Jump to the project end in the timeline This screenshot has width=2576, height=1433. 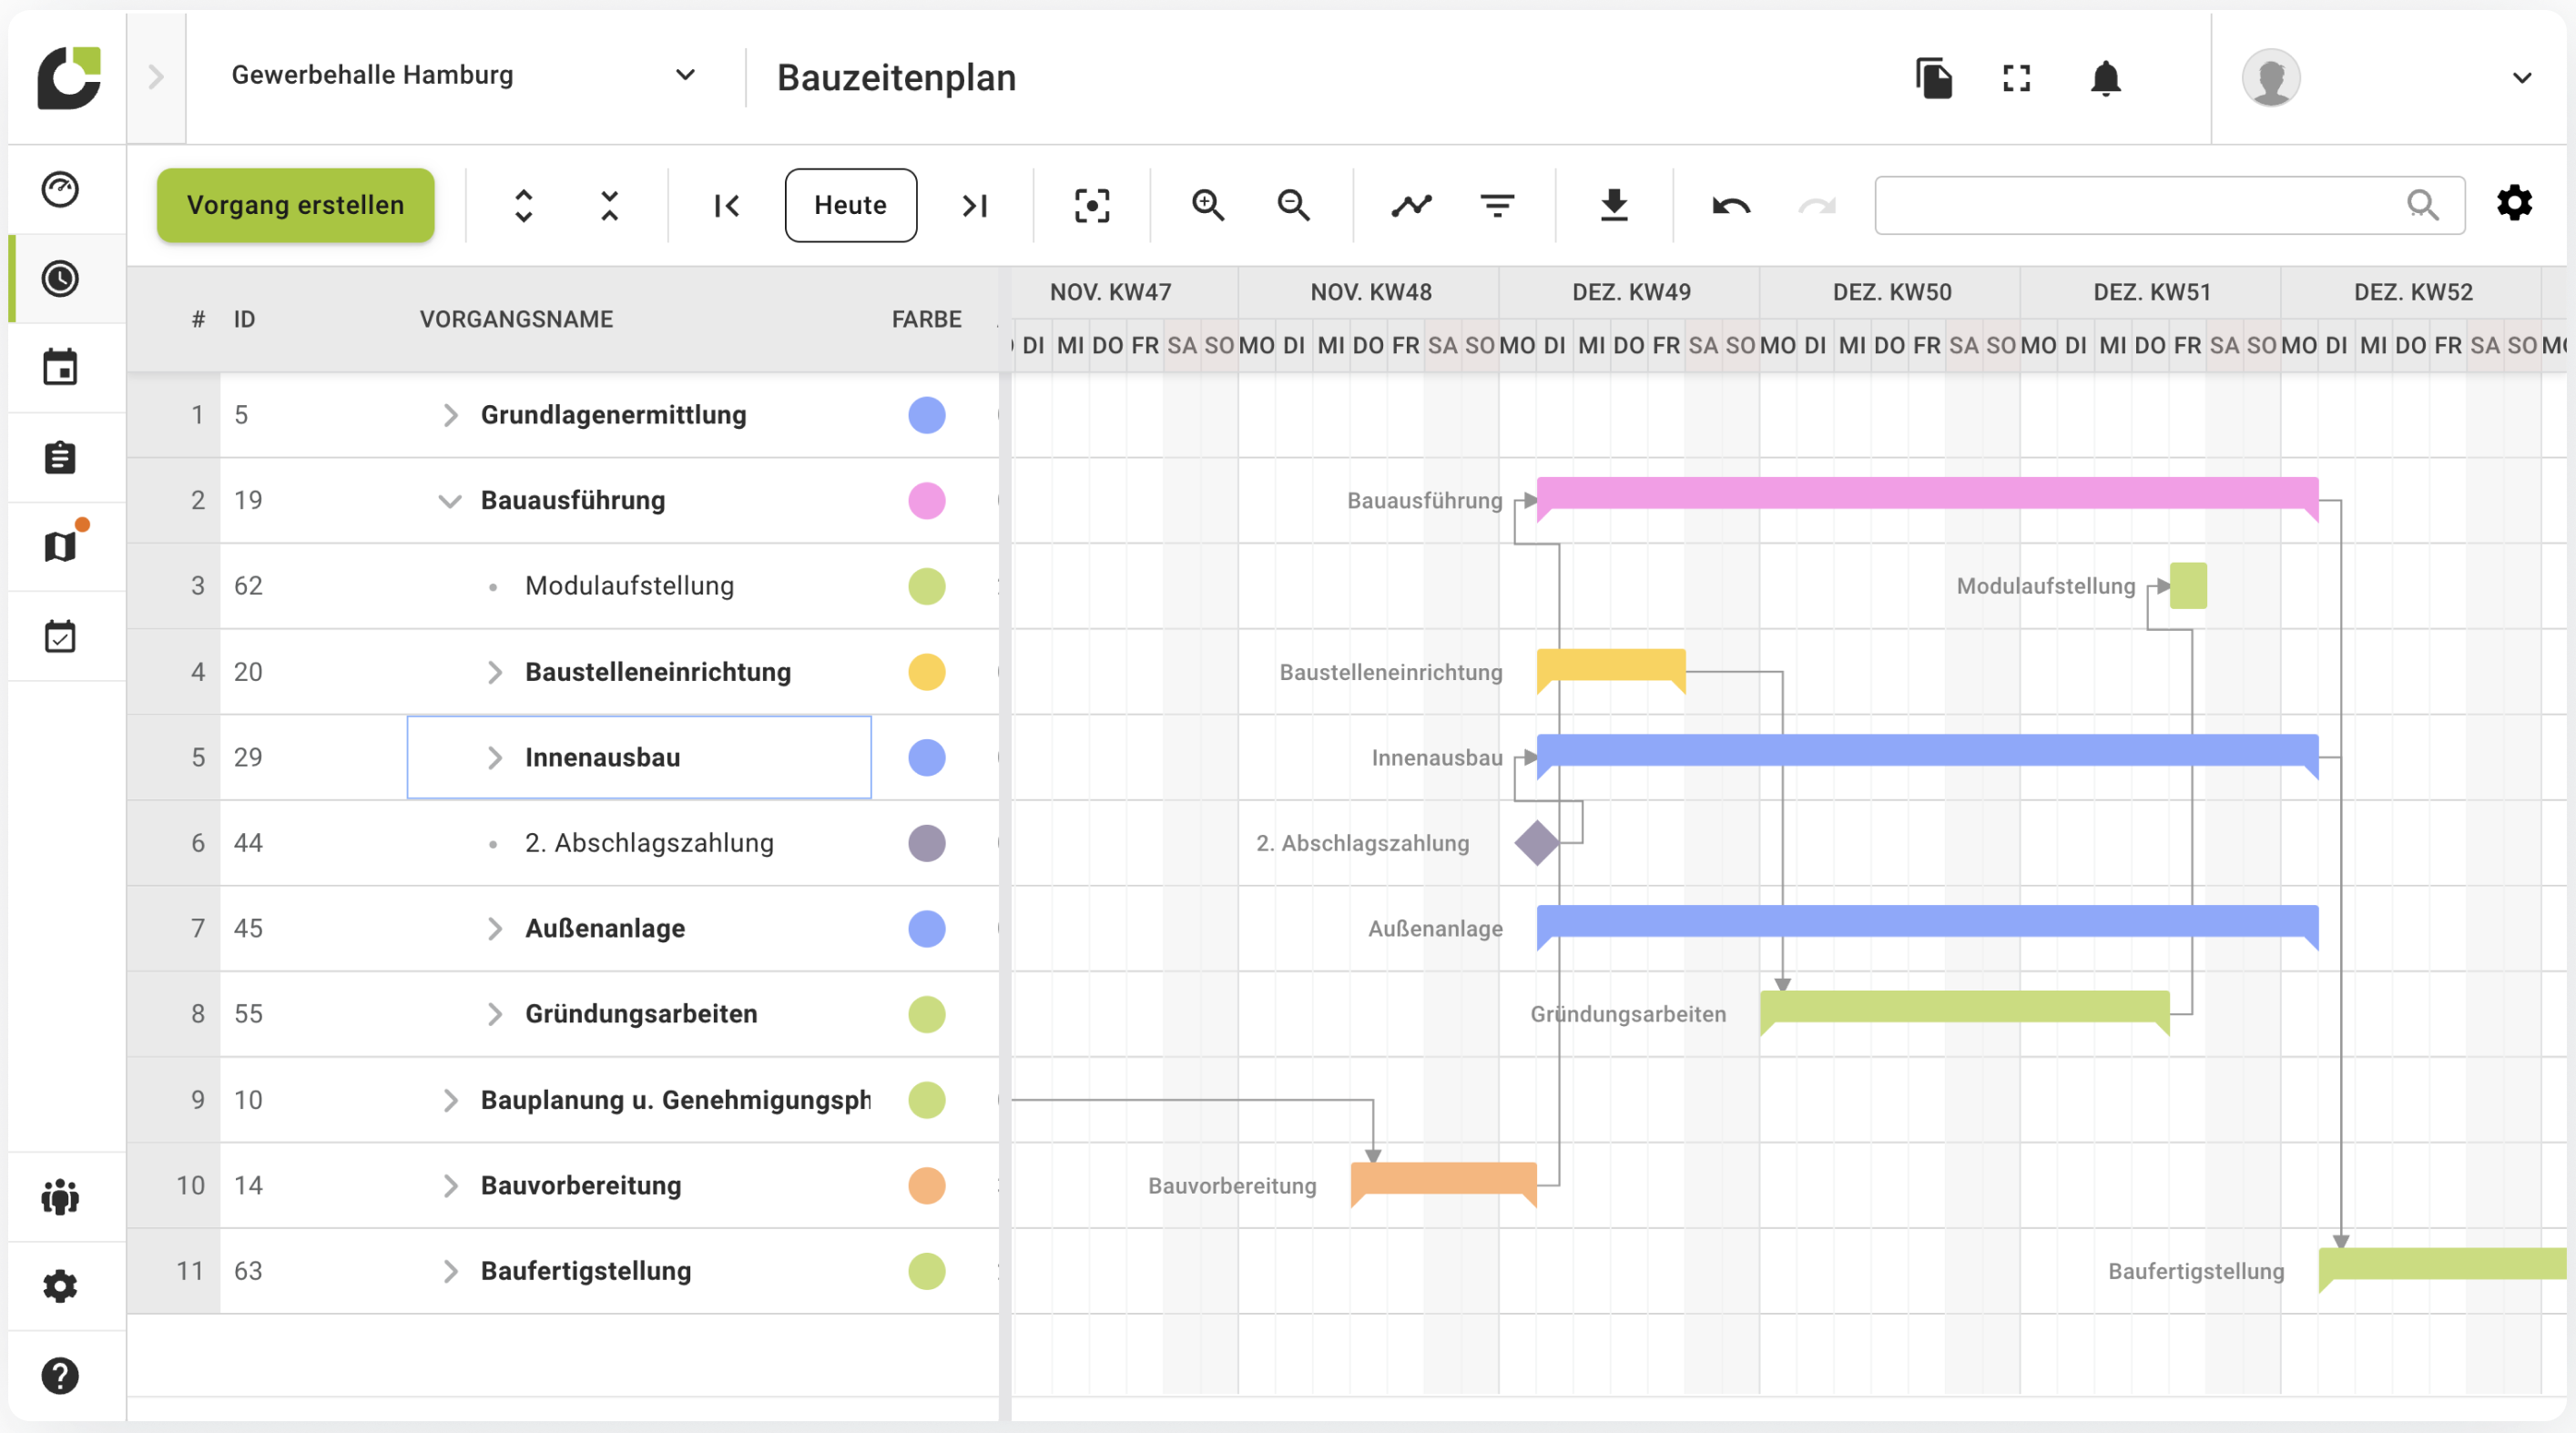(x=976, y=205)
